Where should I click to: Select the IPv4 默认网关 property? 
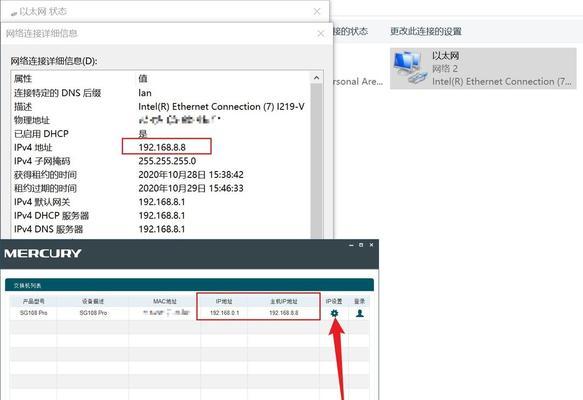coord(42,202)
